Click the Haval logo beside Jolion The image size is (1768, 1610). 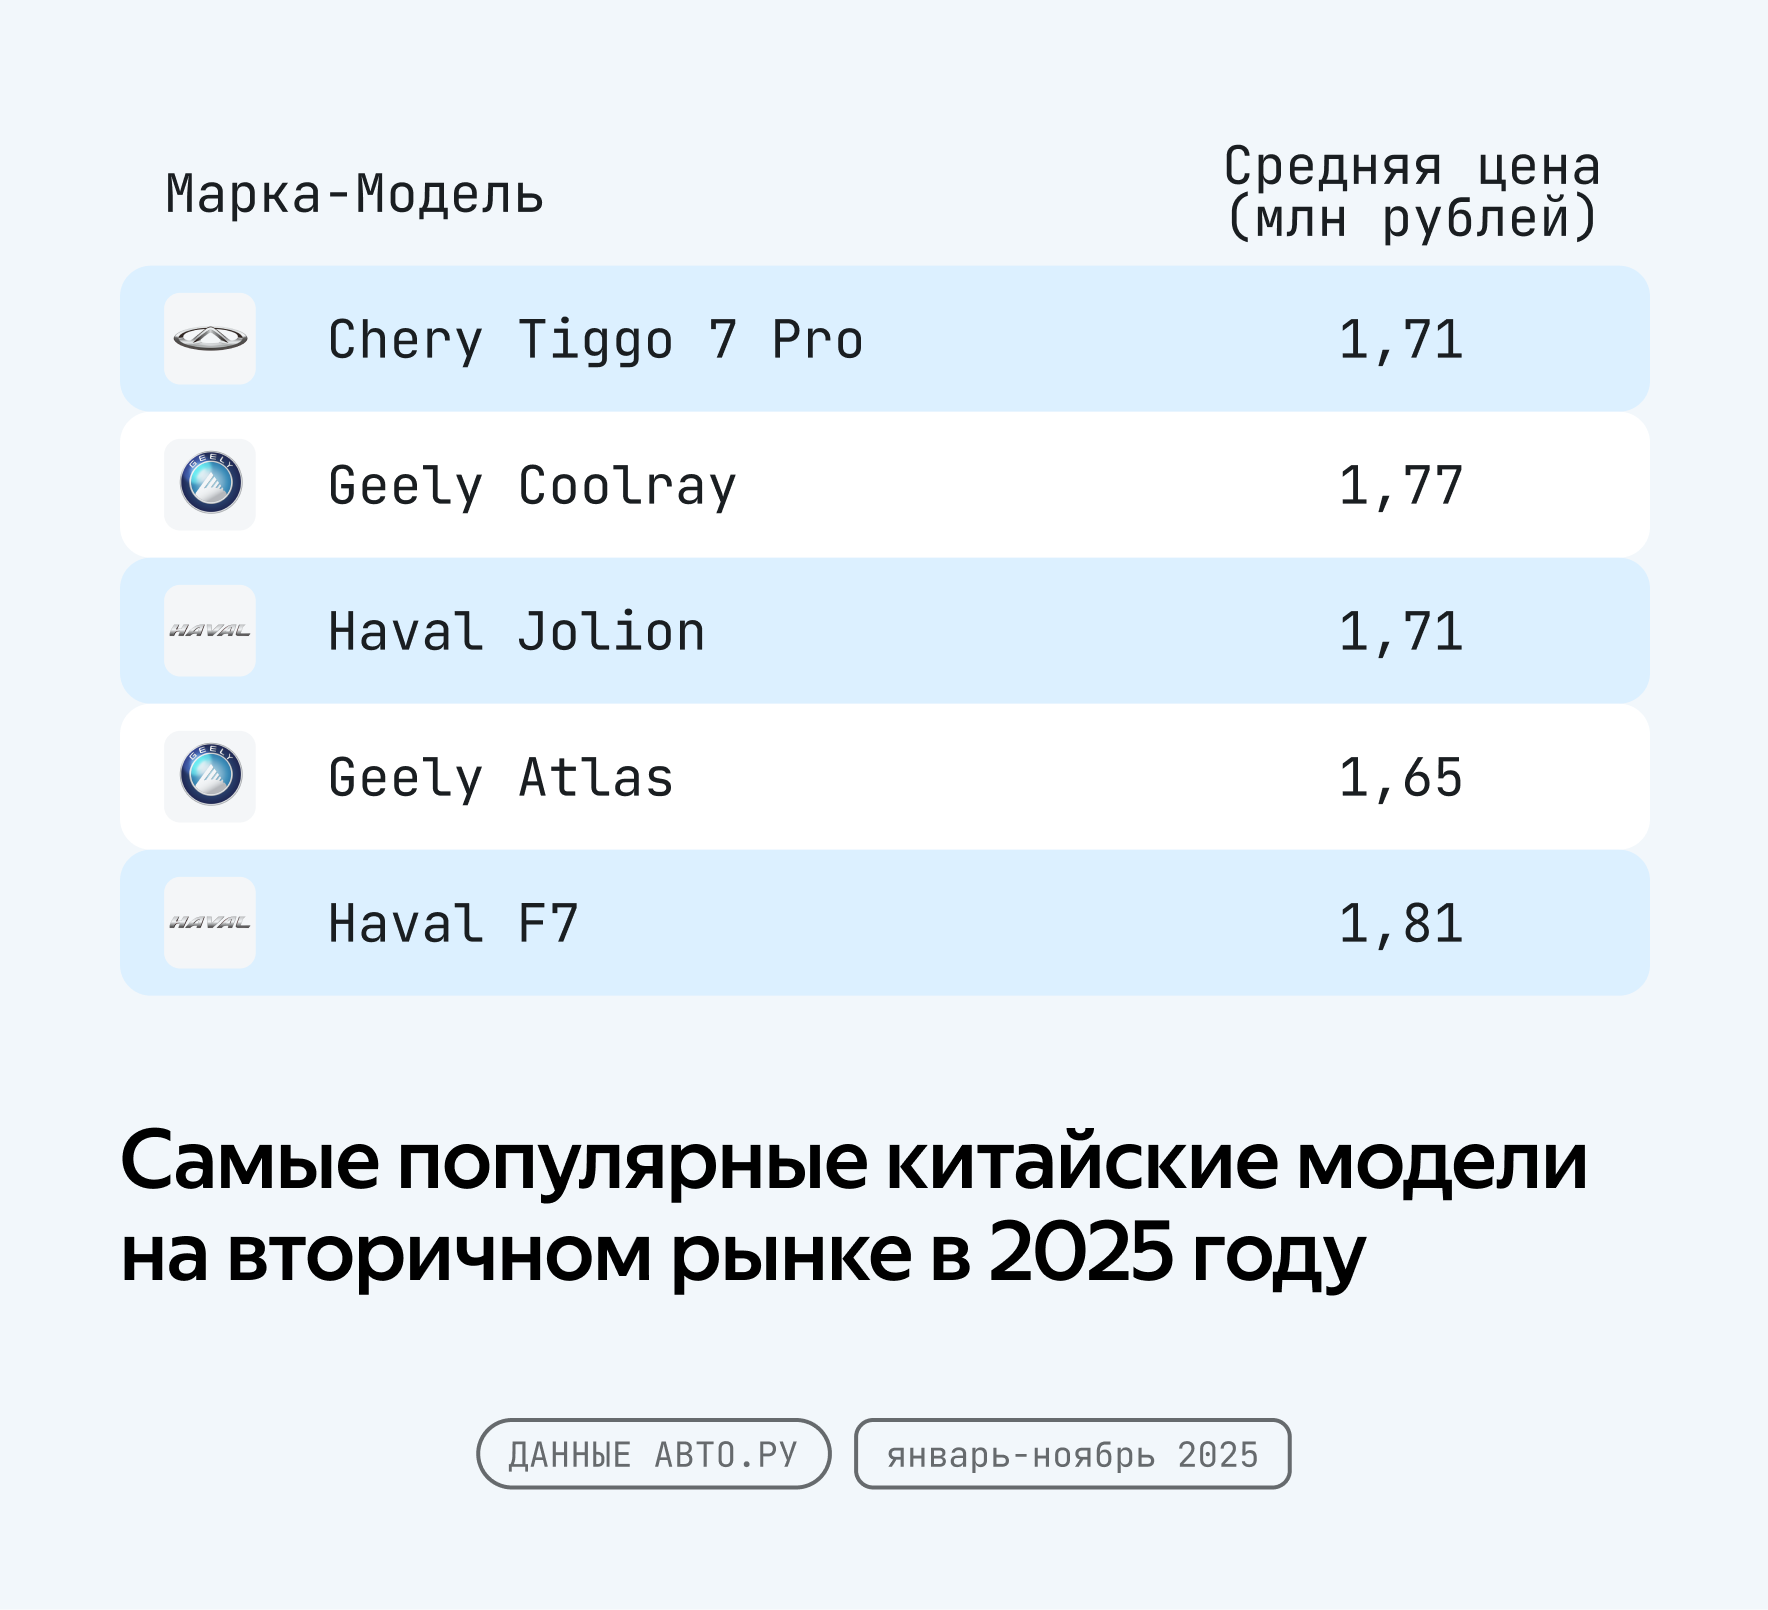coord(210,631)
